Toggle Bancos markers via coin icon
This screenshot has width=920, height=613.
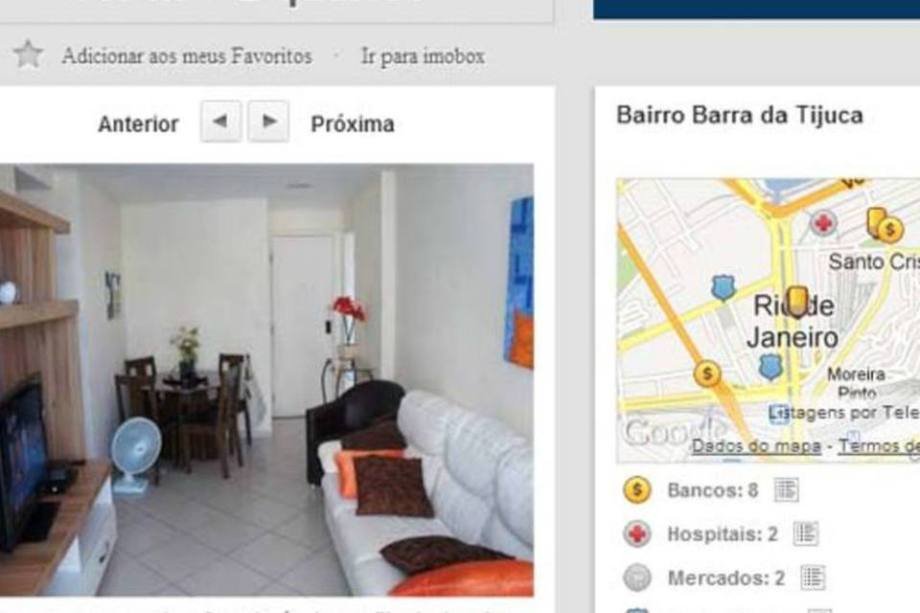[637, 490]
